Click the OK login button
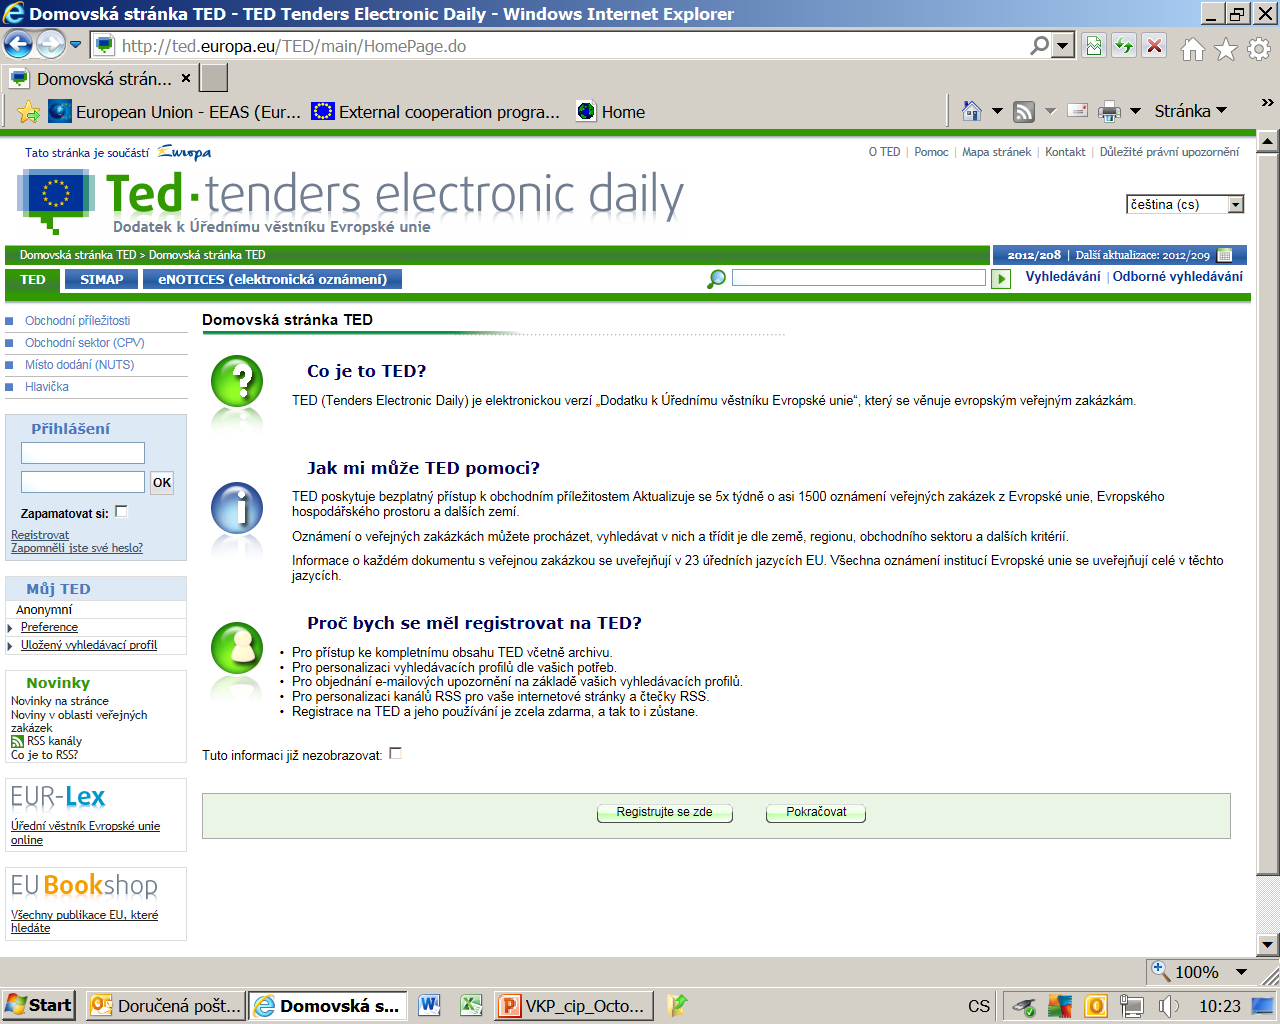This screenshot has height=1024, width=1280. click(162, 483)
